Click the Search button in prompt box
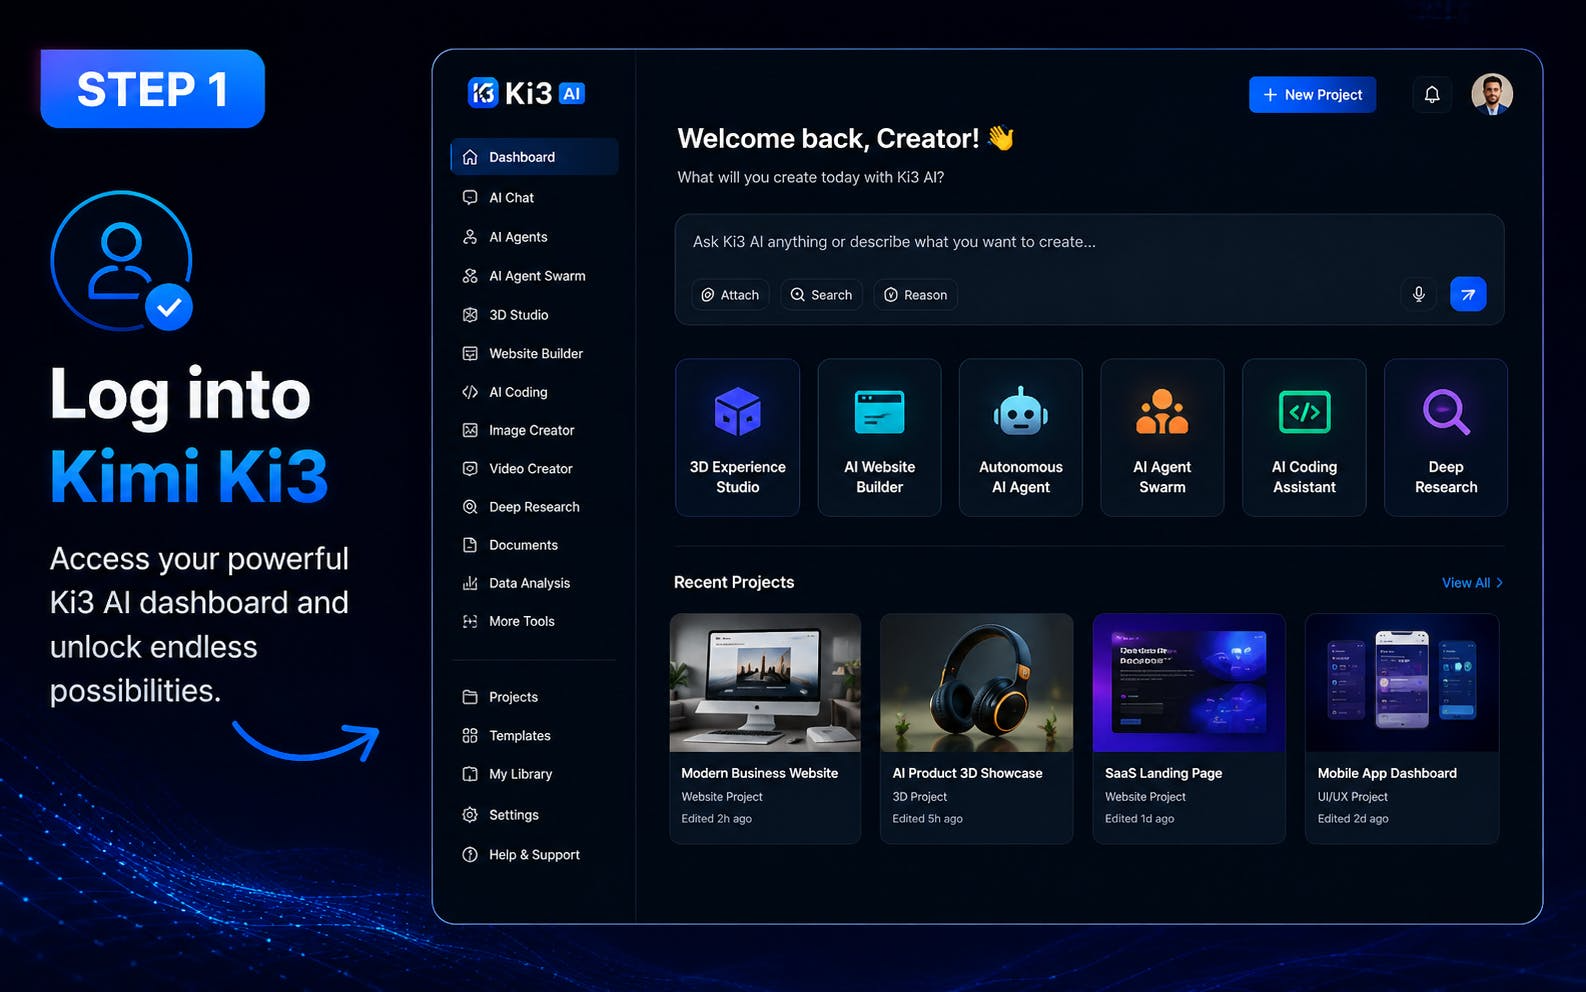 [821, 295]
